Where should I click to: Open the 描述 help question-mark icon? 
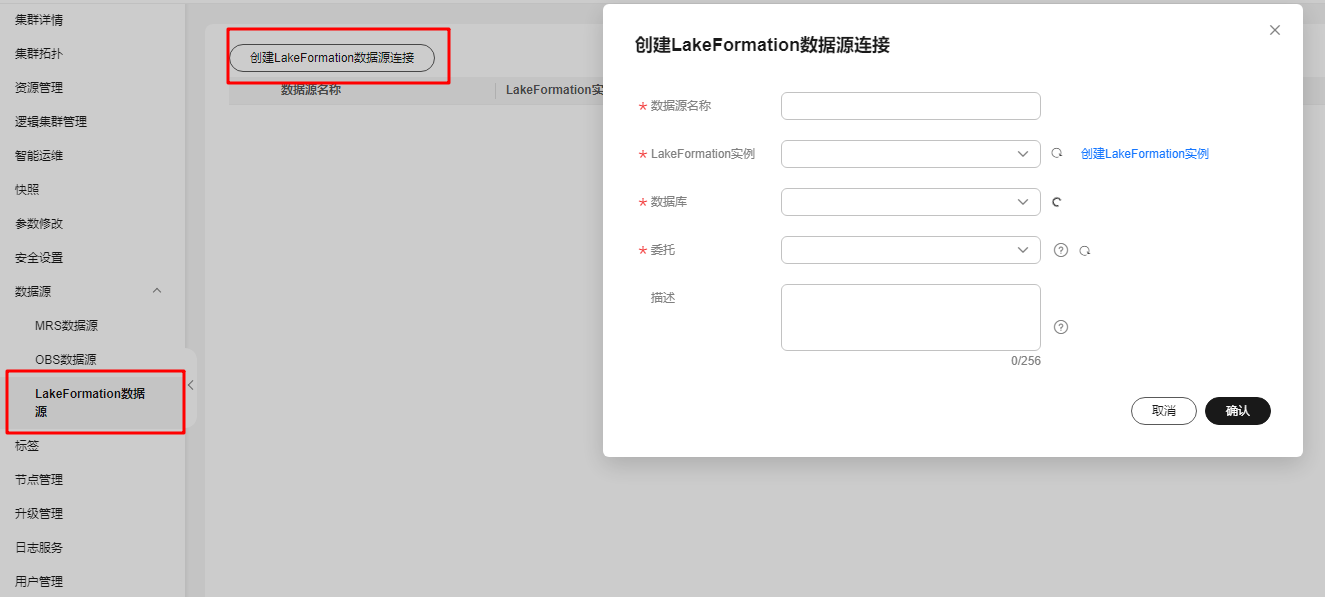[1061, 327]
